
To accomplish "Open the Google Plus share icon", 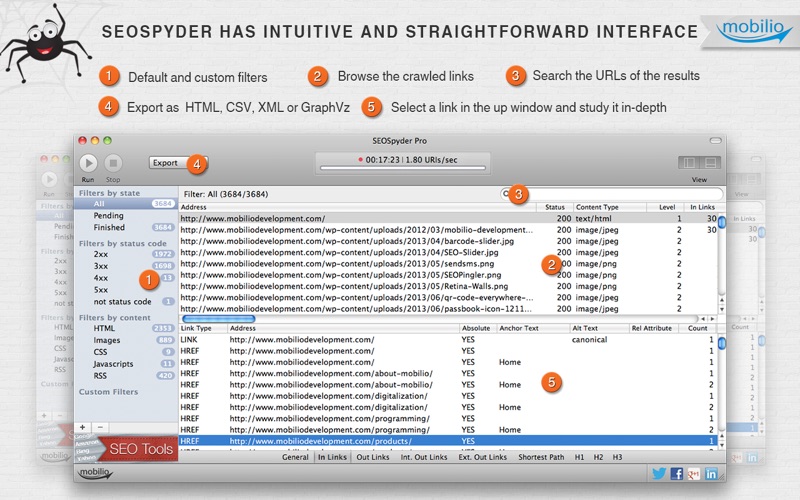I will point(694,473).
